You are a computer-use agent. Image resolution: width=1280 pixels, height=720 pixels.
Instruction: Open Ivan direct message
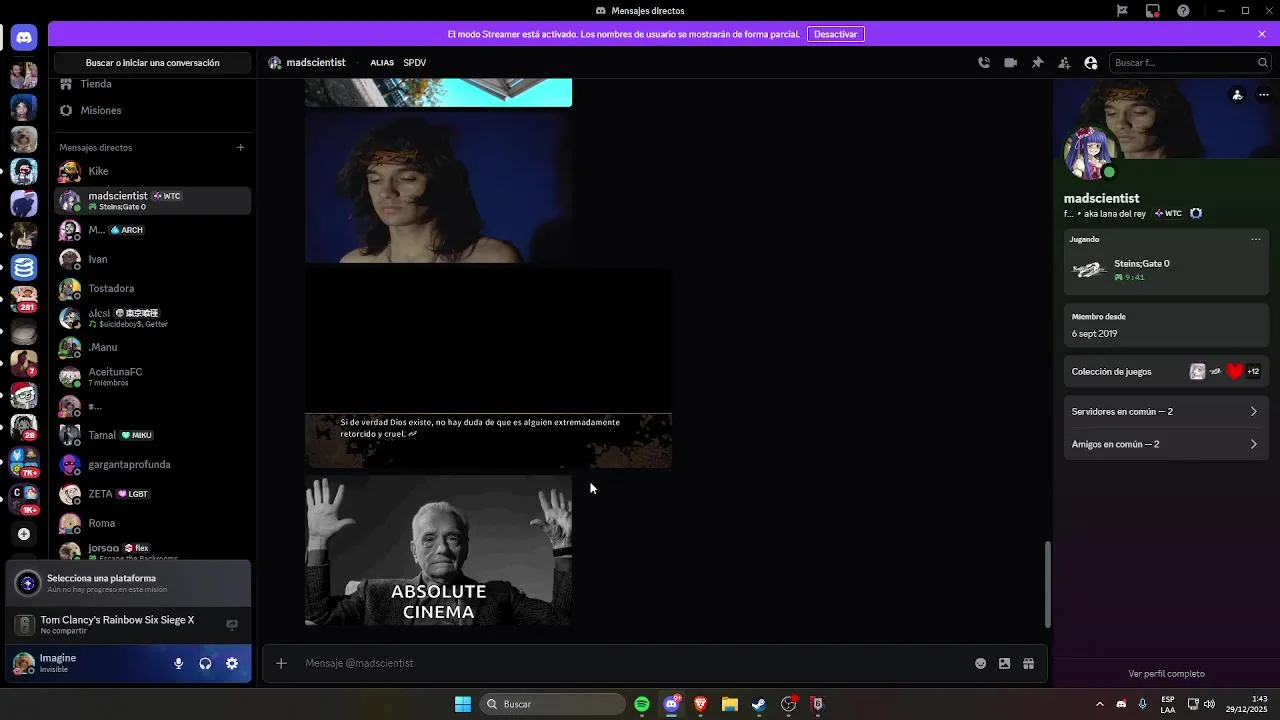click(152, 259)
